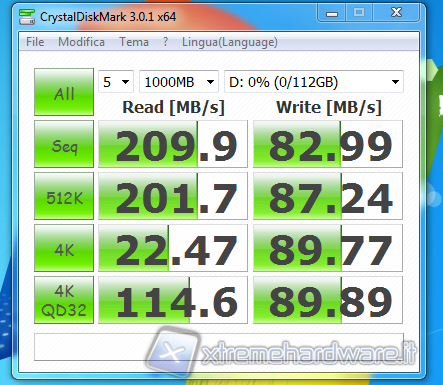This screenshot has height=385, width=443.
Task: Open the D: drive selection dropdown
Action: (x=314, y=82)
